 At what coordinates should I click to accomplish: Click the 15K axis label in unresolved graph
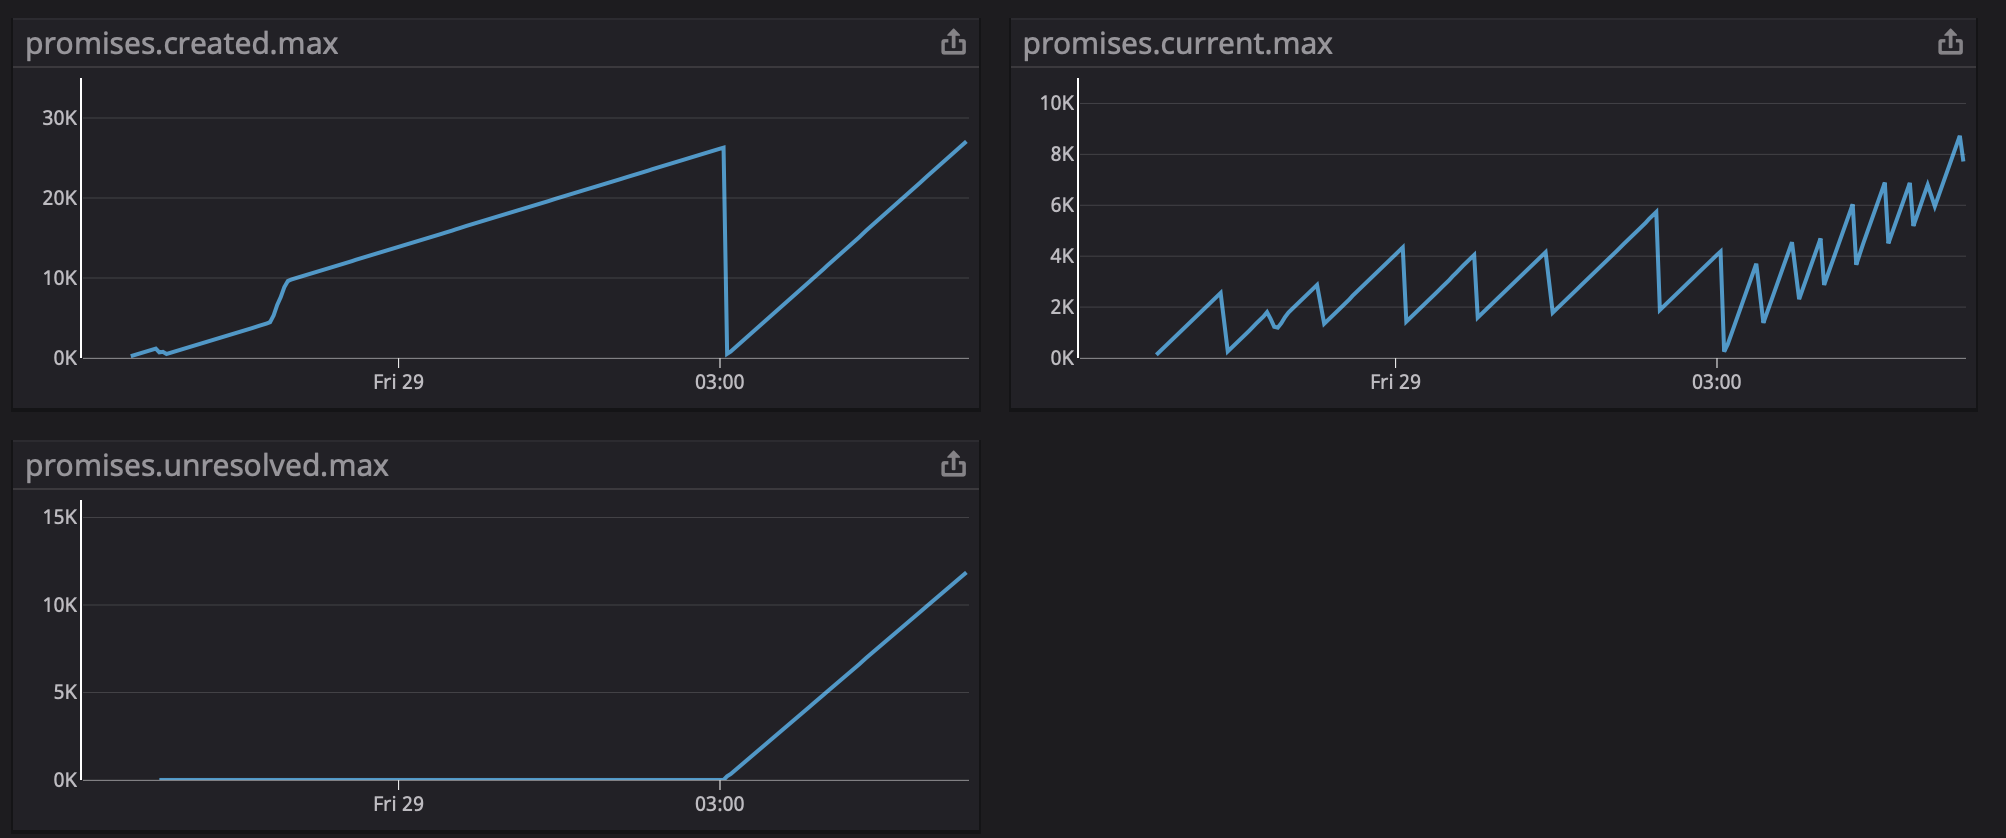coord(59,517)
